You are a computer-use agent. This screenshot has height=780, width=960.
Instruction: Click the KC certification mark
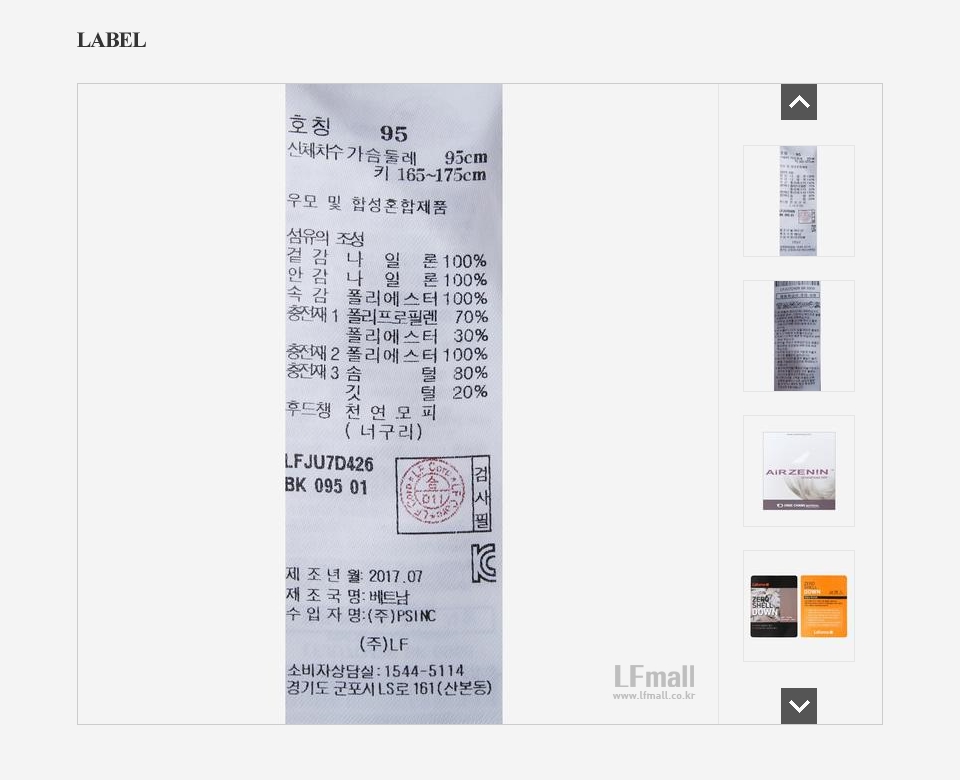point(483,563)
